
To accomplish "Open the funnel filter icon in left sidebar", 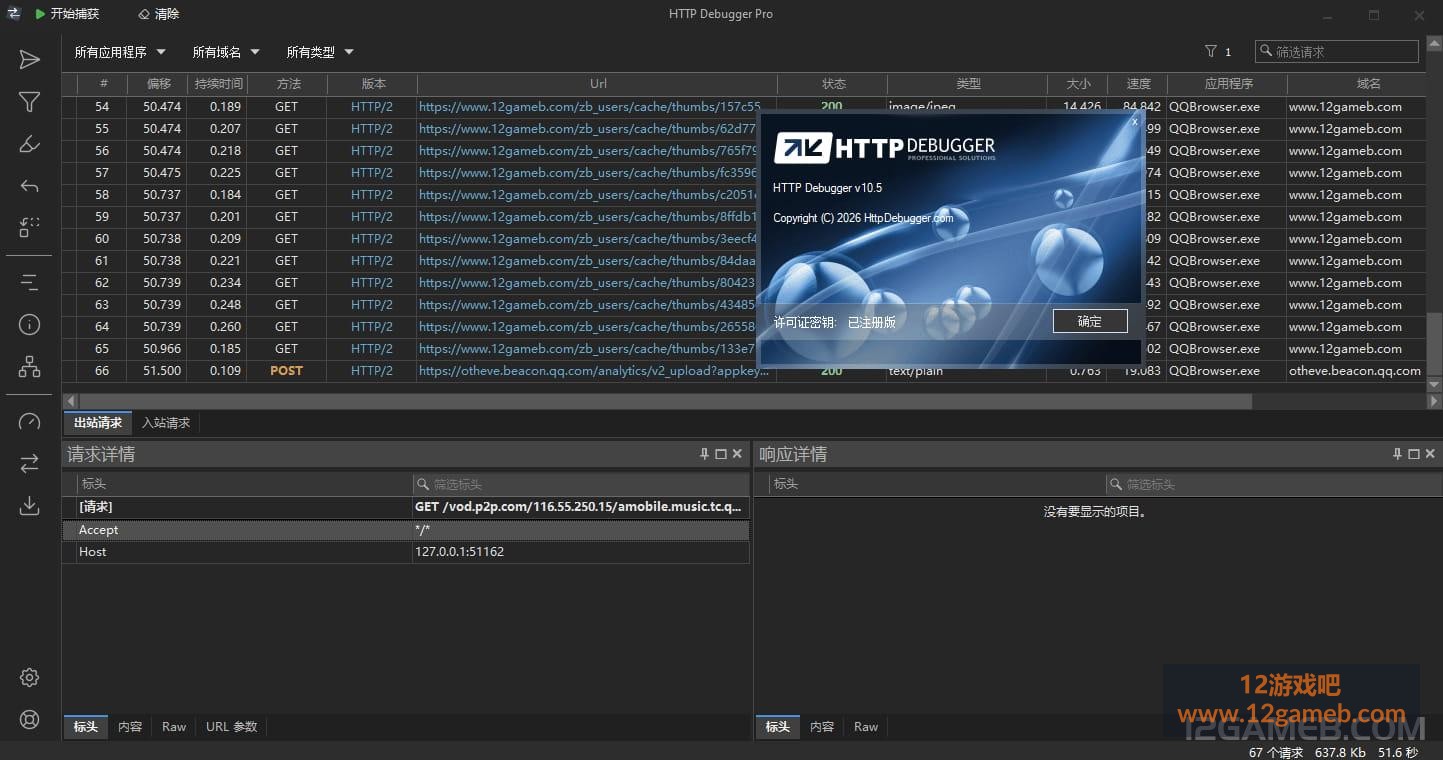I will point(30,102).
